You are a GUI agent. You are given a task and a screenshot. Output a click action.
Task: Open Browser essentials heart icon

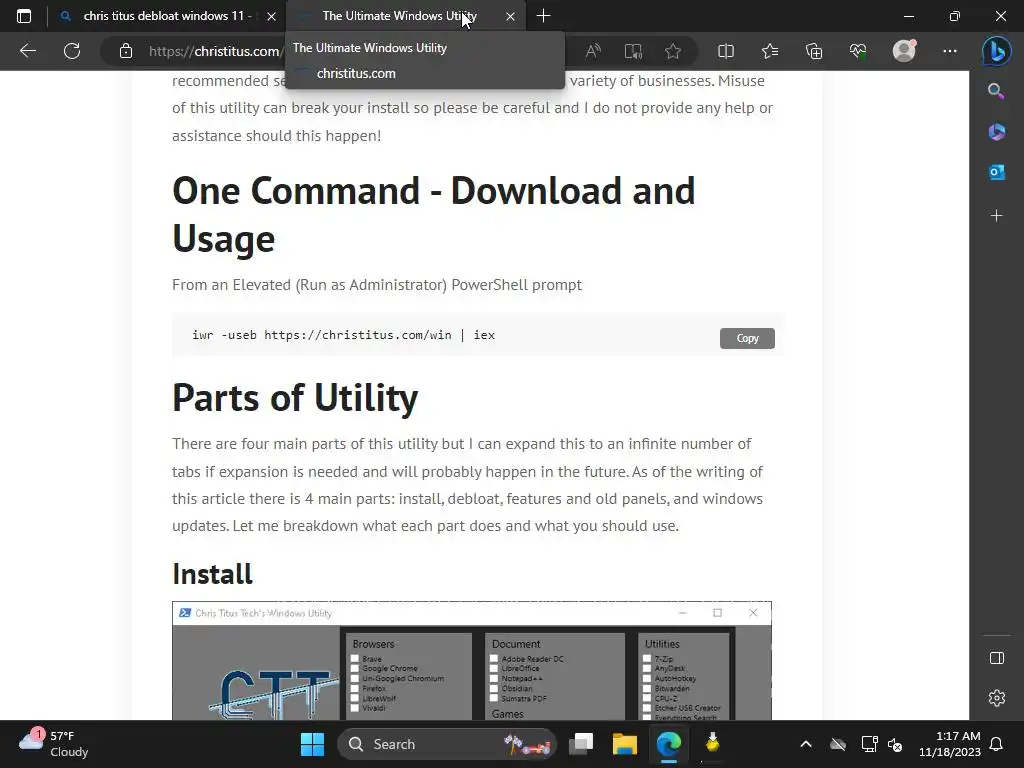tap(858, 51)
